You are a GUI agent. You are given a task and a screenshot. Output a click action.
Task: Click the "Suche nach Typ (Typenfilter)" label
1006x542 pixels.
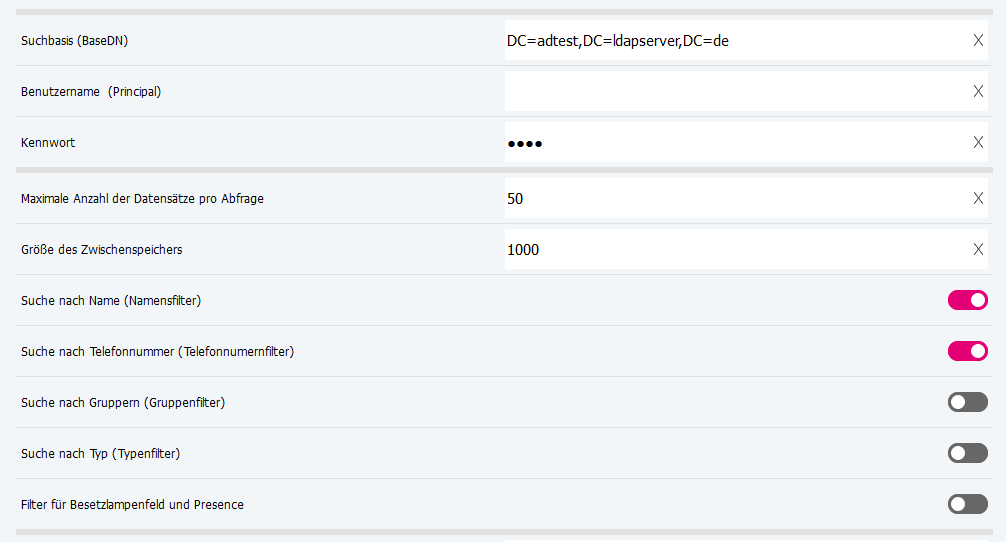pyautogui.click(x=100, y=454)
